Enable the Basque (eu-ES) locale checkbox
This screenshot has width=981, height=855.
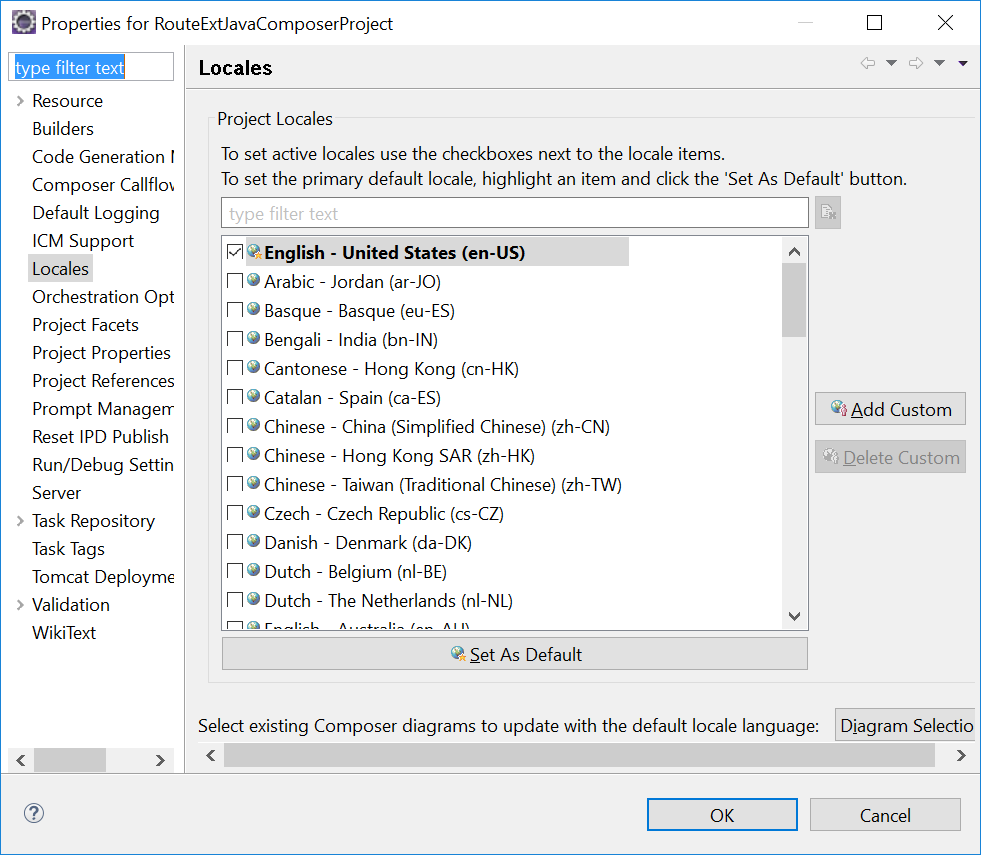pos(235,310)
